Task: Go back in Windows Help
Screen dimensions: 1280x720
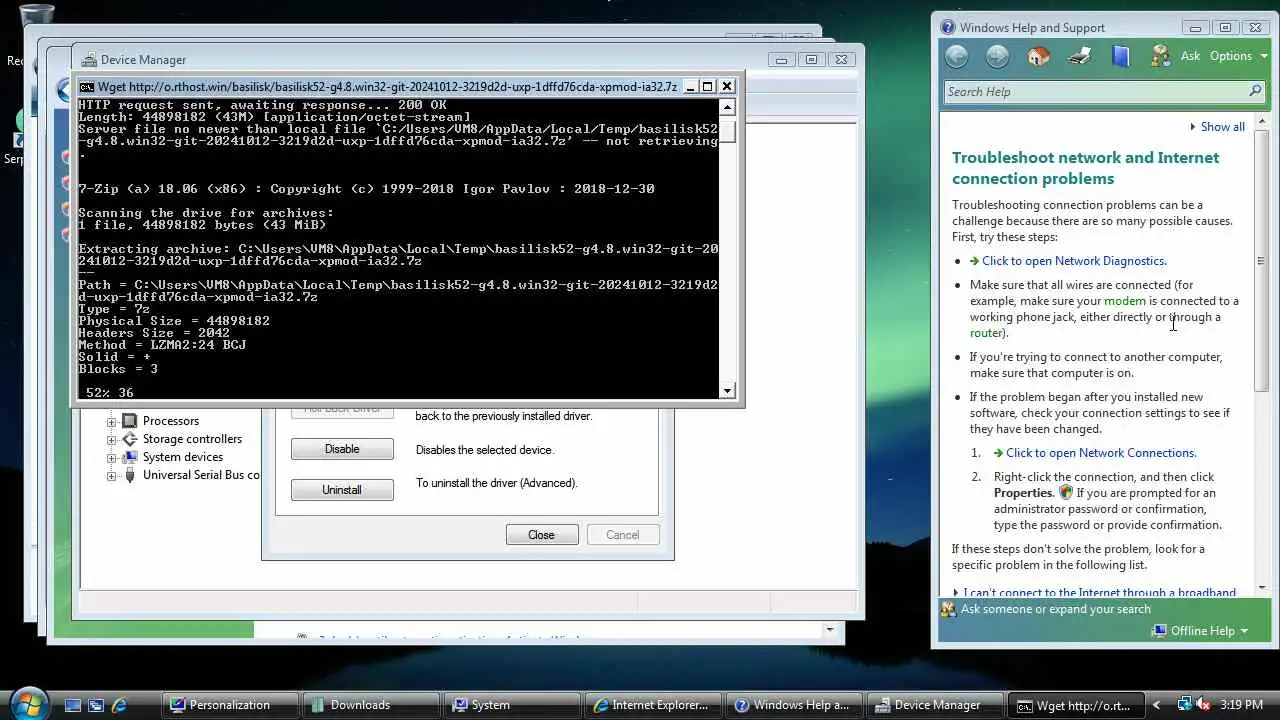Action: [957, 56]
